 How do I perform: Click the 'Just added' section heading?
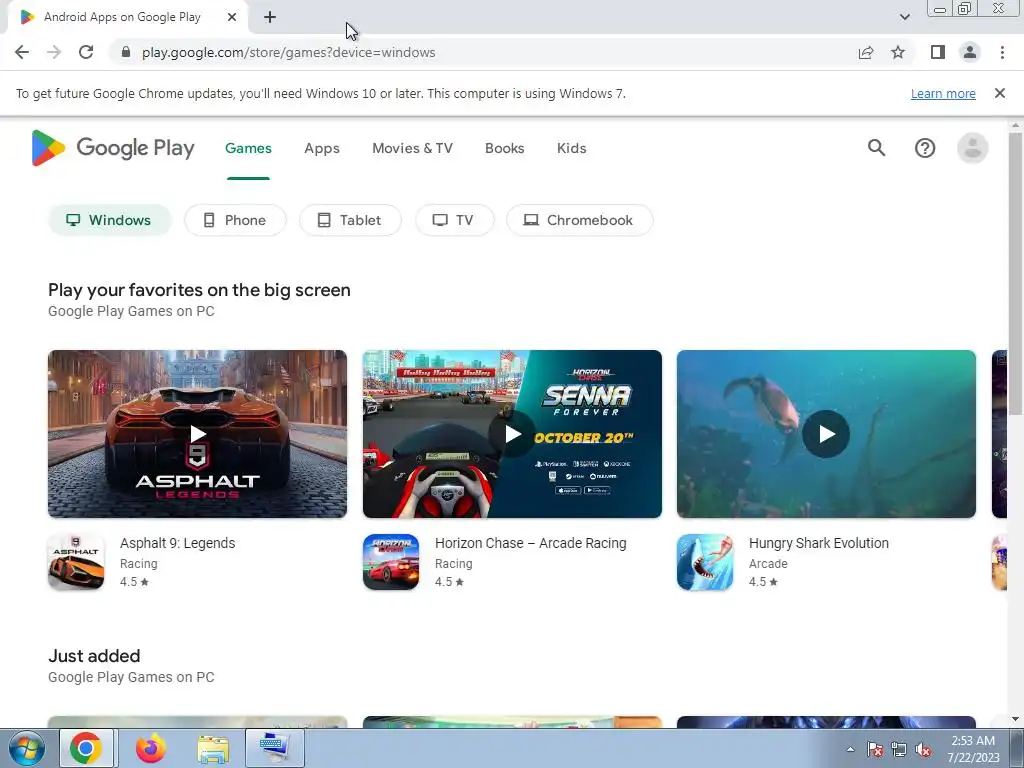94,656
